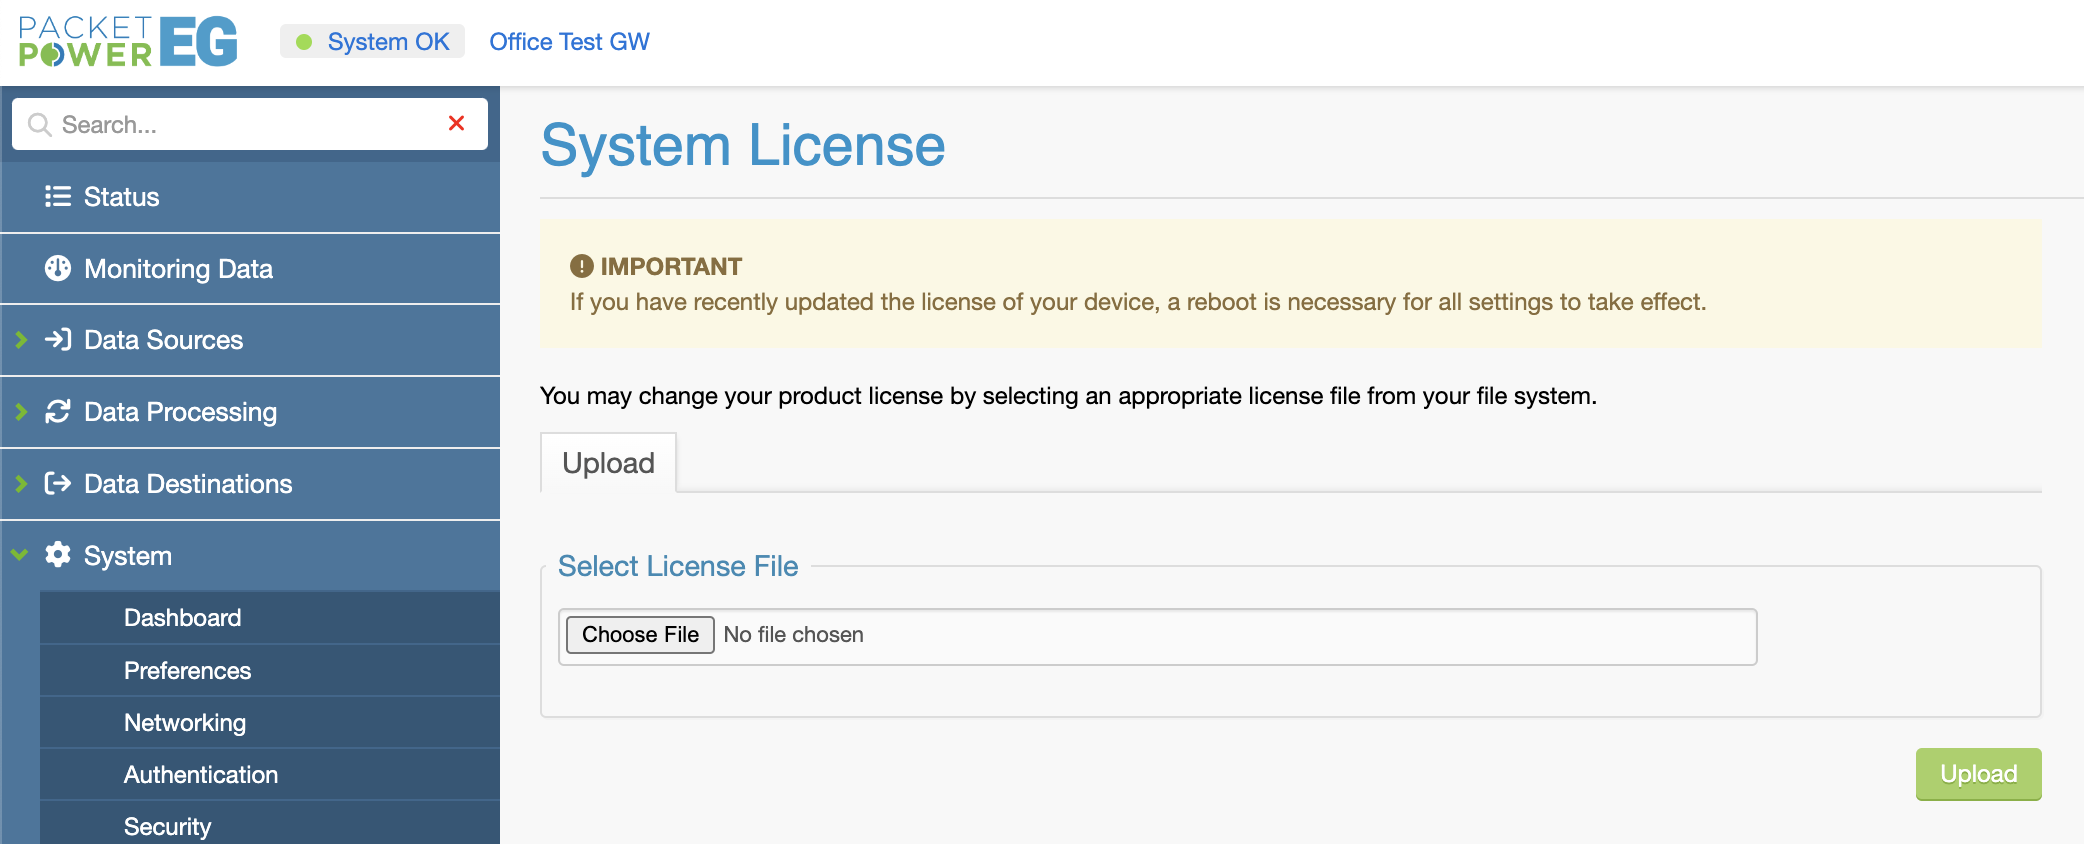Open the Networking submenu item

click(185, 723)
